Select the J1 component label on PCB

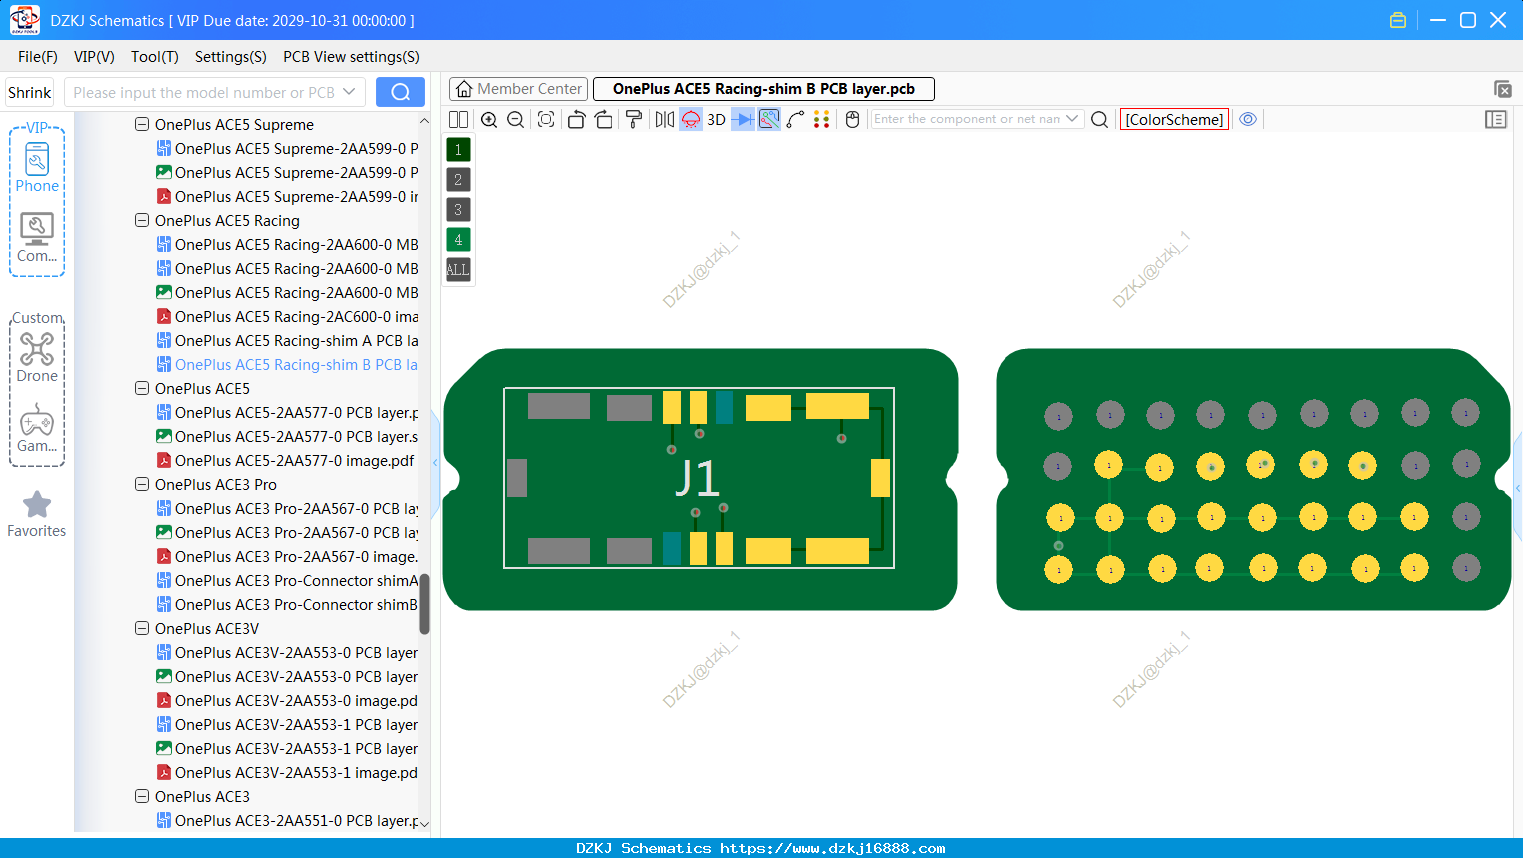click(x=697, y=478)
